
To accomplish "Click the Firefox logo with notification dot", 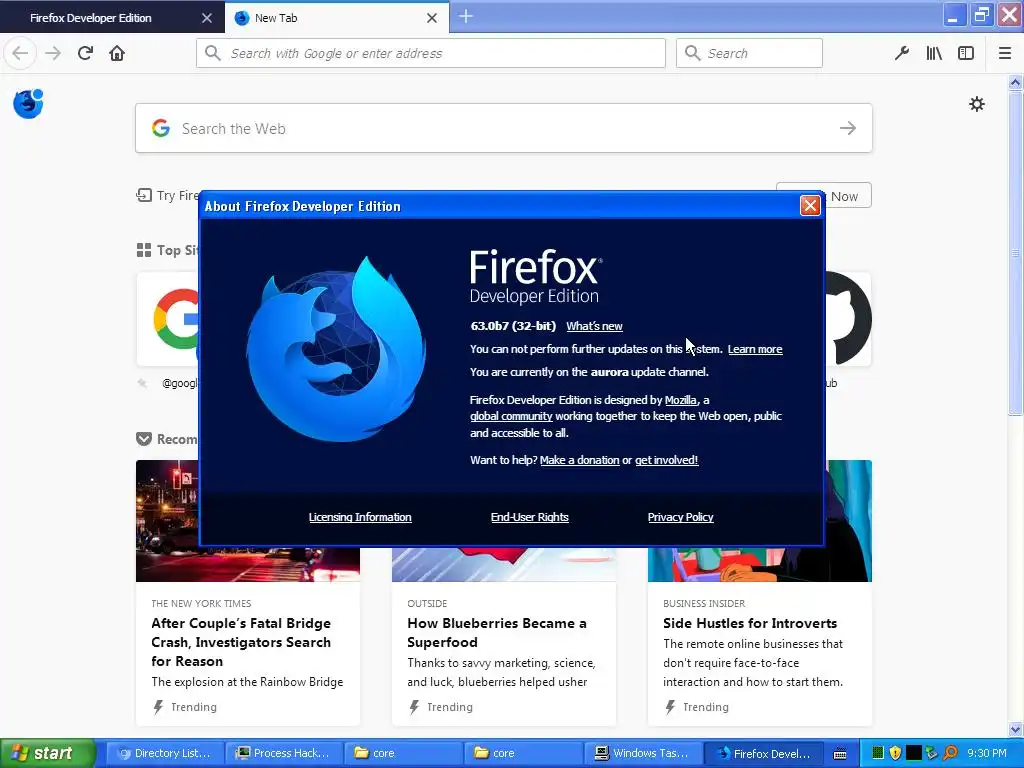I will (x=28, y=104).
